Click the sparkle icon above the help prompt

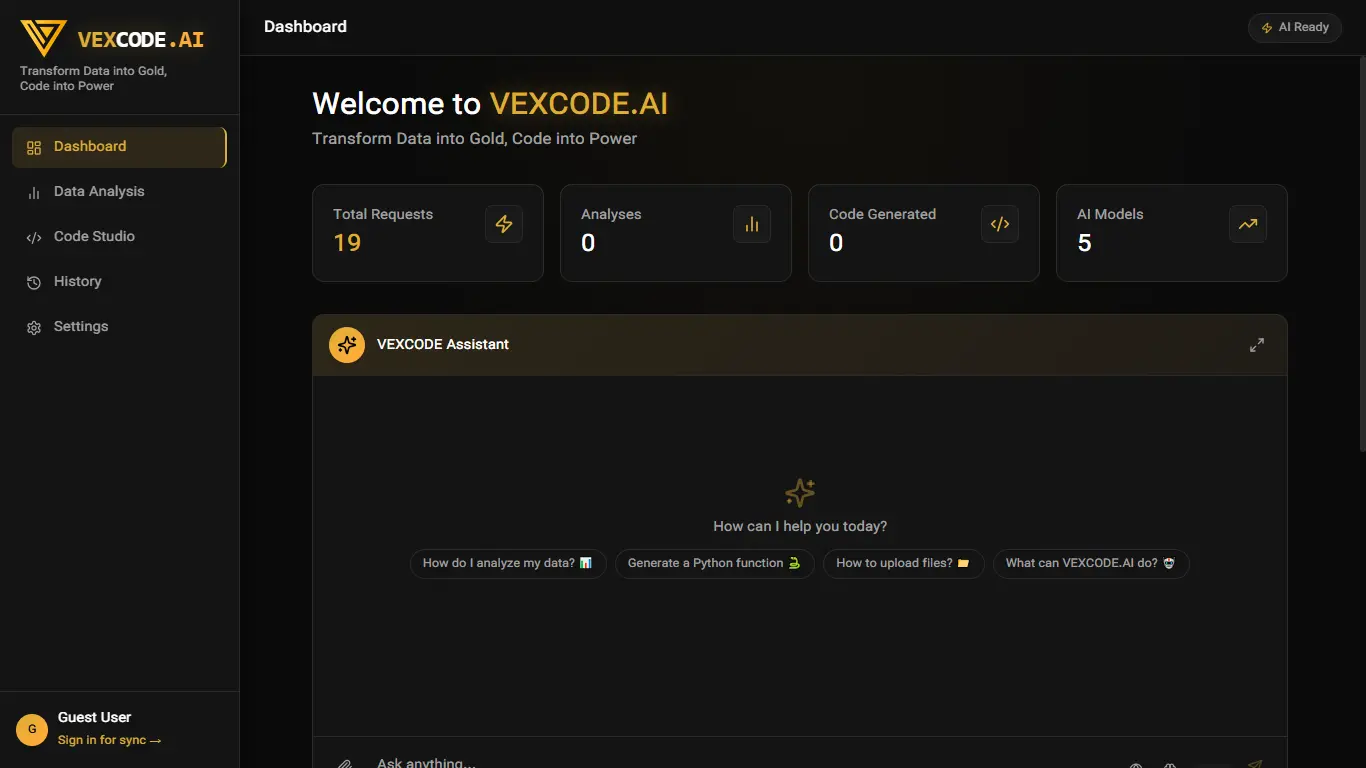(800, 492)
